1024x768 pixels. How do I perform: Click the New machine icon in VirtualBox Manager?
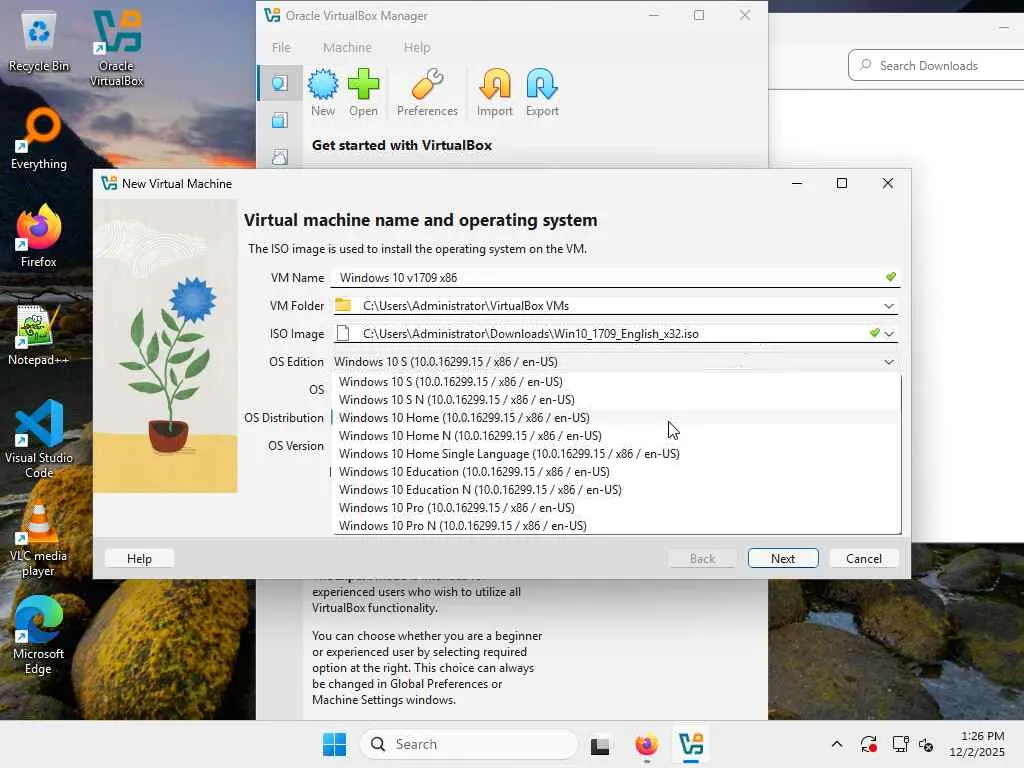click(x=323, y=93)
